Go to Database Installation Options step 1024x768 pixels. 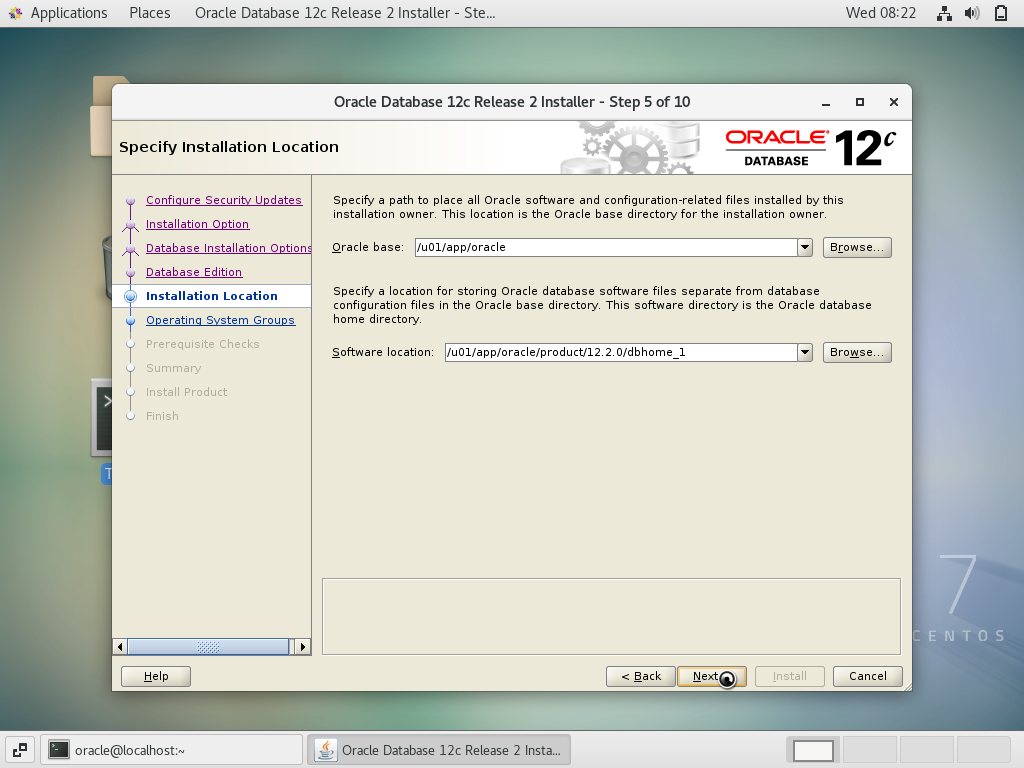point(228,248)
